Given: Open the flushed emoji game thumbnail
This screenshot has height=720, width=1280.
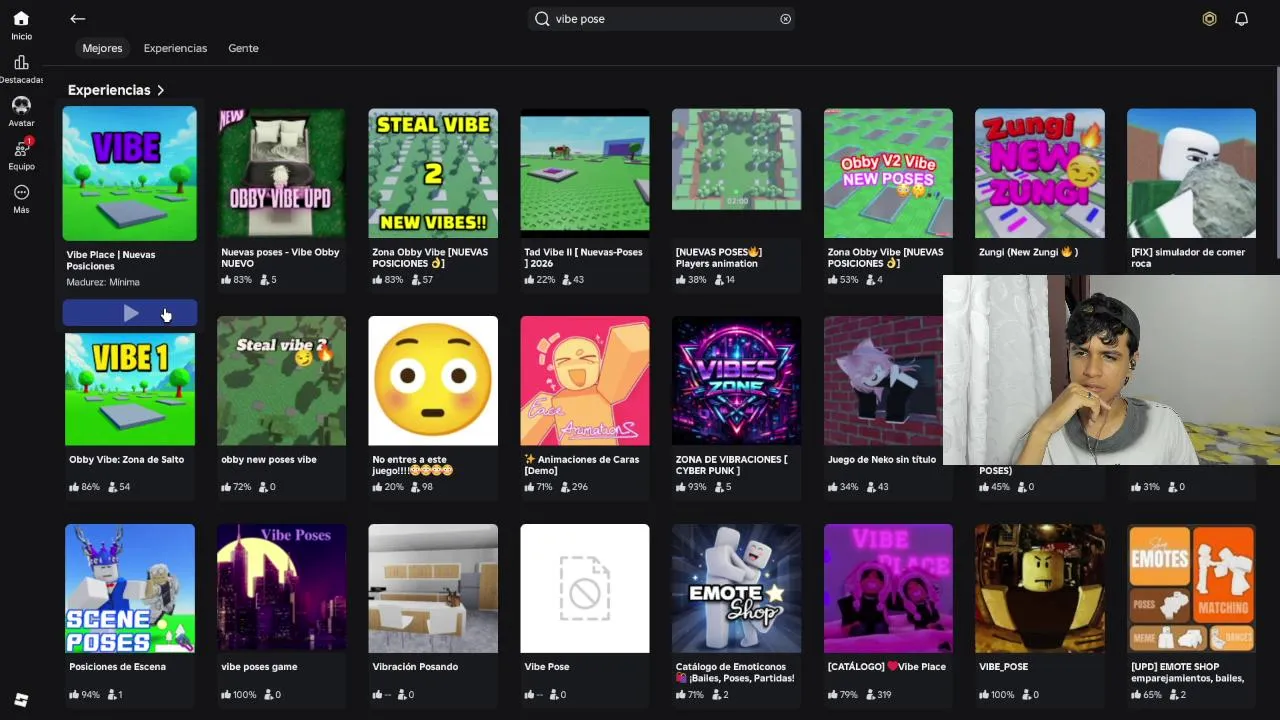Looking at the screenshot, I should tap(433, 381).
